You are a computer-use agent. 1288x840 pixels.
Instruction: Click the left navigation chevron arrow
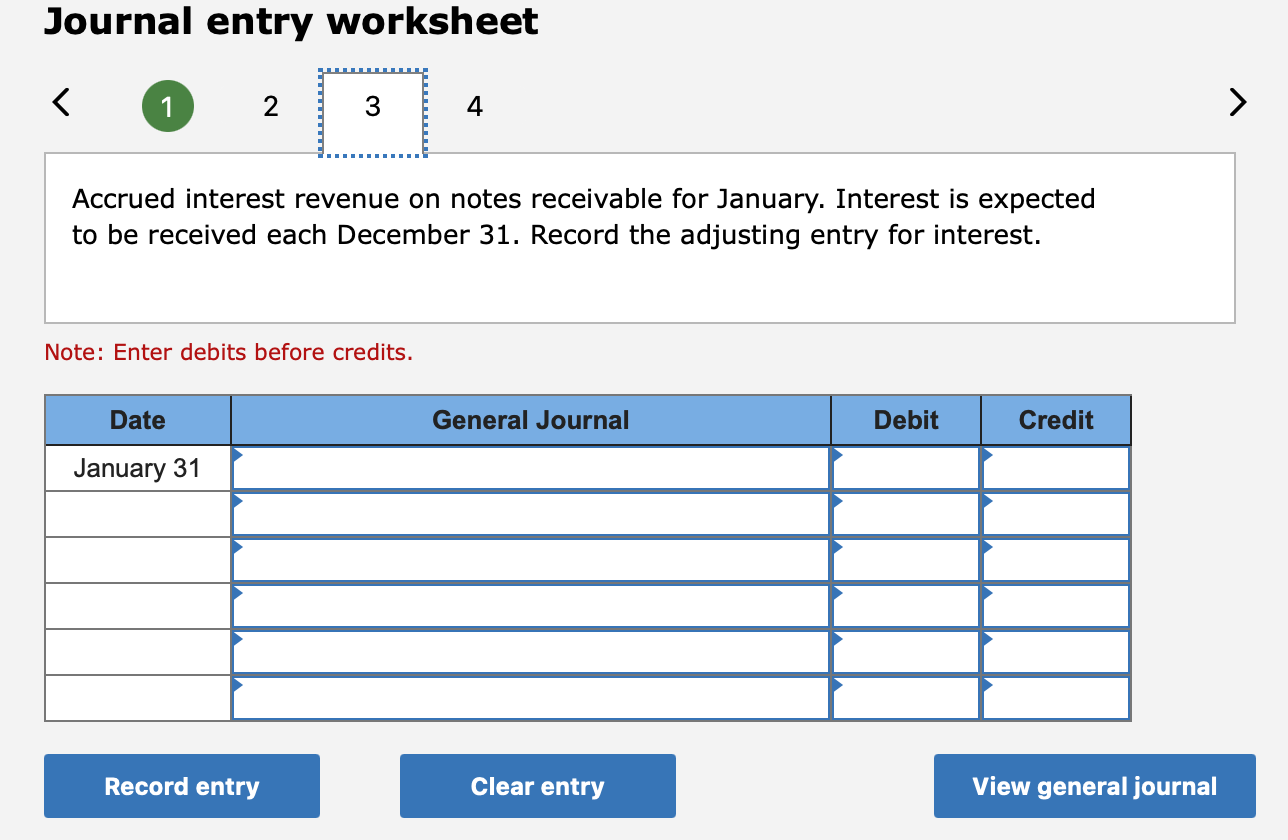(60, 102)
